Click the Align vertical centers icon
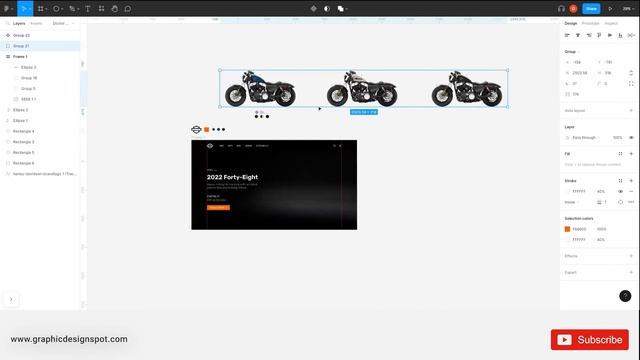Viewport: 640px width, 360px height. [x=610, y=36]
